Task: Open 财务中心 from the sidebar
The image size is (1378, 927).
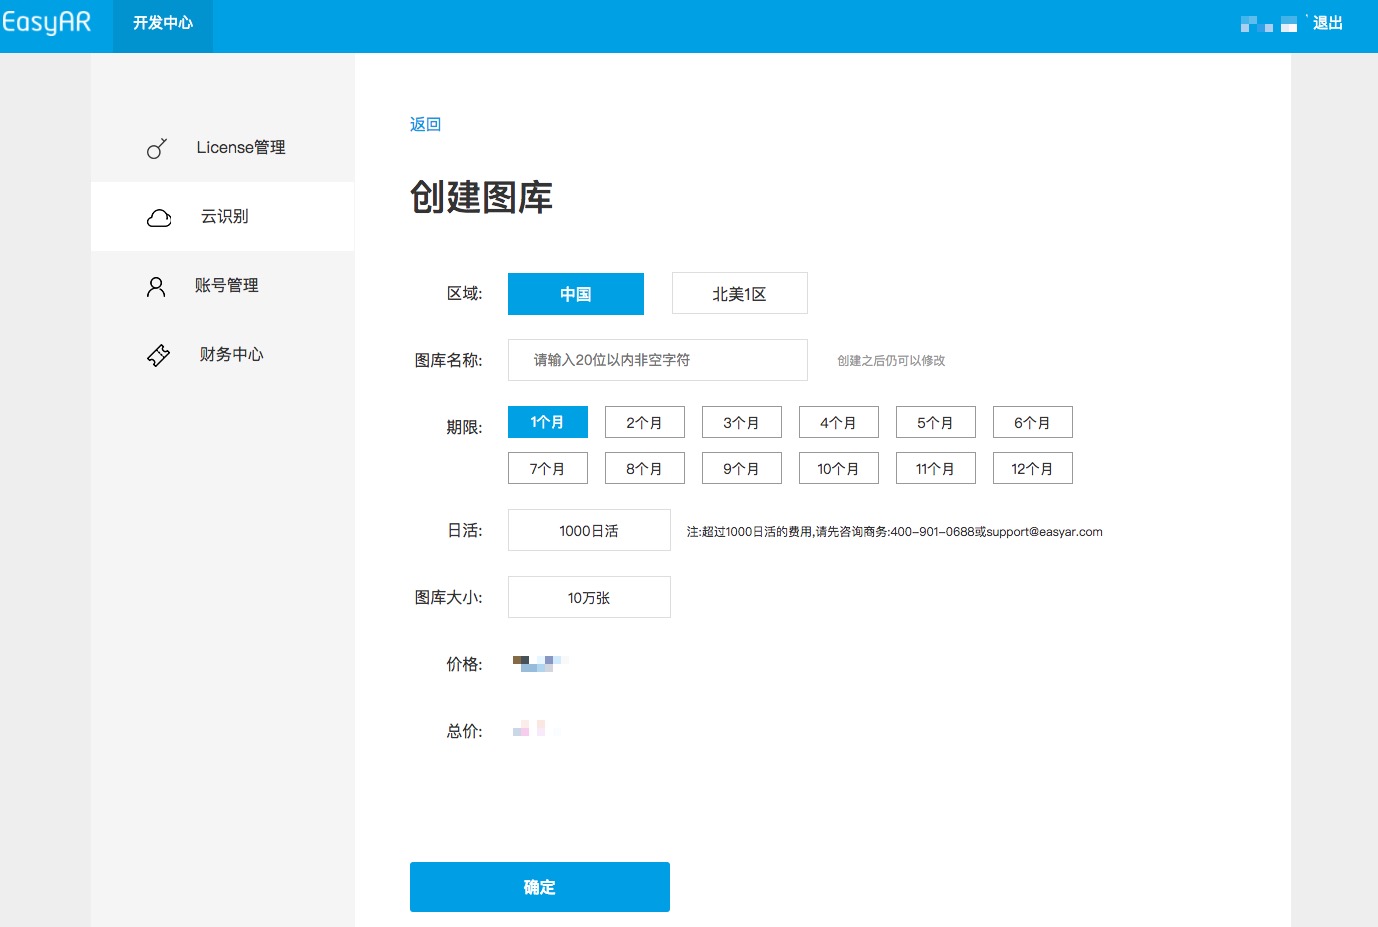Action: tap(230, 354)
